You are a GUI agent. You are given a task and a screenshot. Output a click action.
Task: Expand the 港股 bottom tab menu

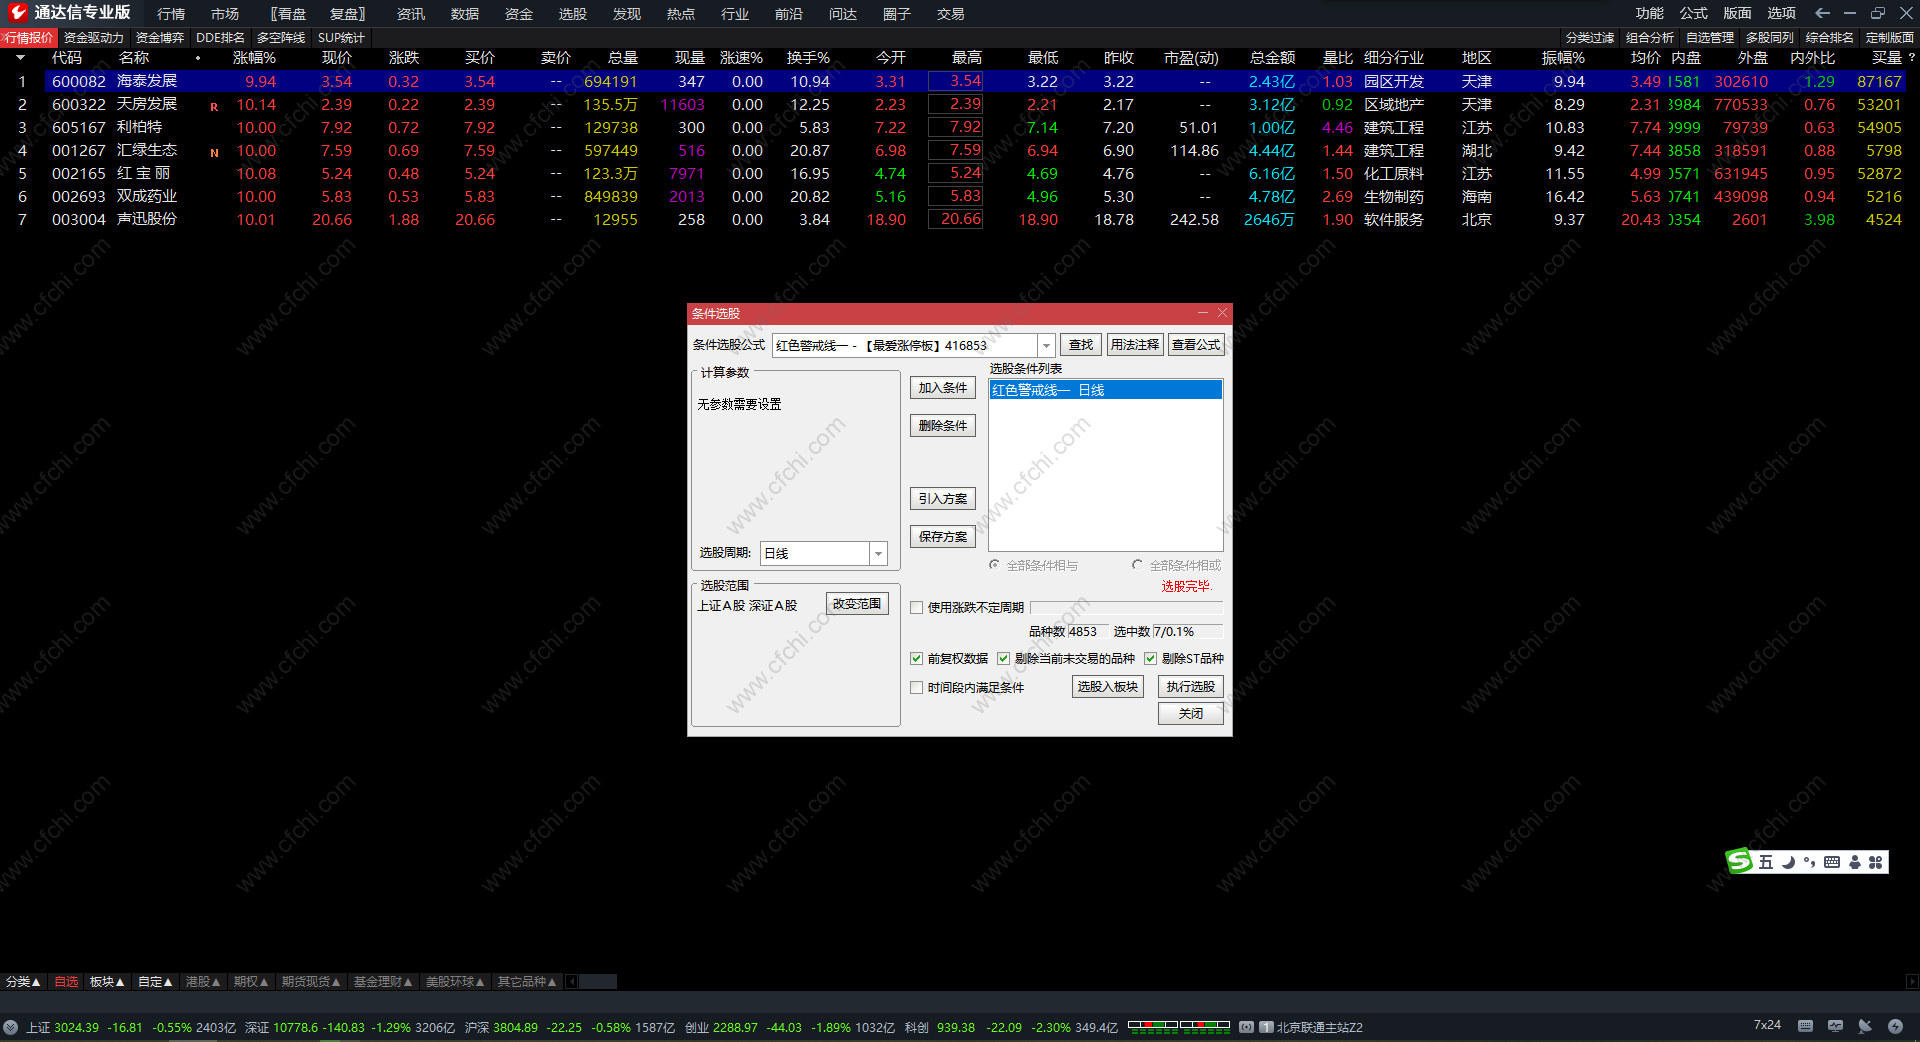click(x=203, y=982)
